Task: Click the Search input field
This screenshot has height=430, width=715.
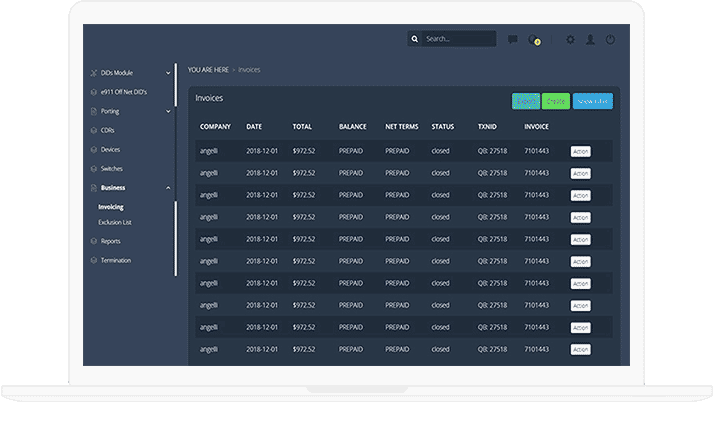Action: [x=458, y=39]
